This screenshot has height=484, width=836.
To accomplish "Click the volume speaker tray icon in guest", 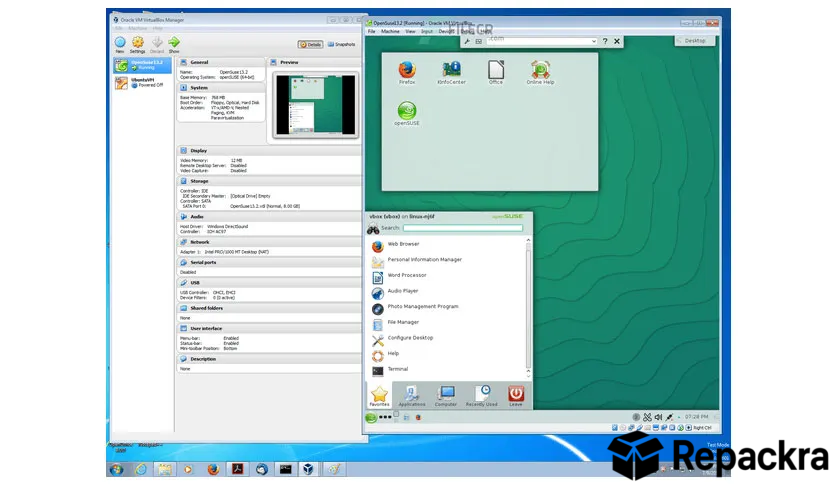I will [658, 417].
